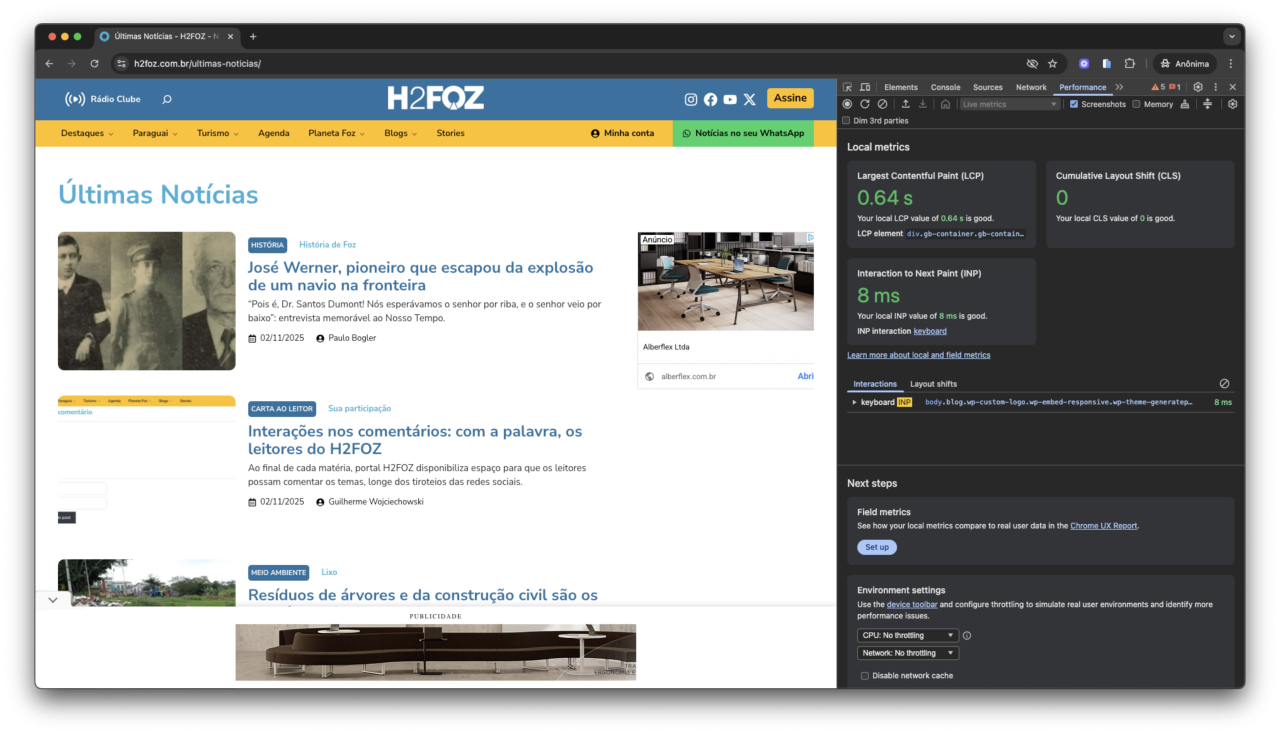
Task: Open the CPU throttling dropdown
Action: click(x=907, y=635)
